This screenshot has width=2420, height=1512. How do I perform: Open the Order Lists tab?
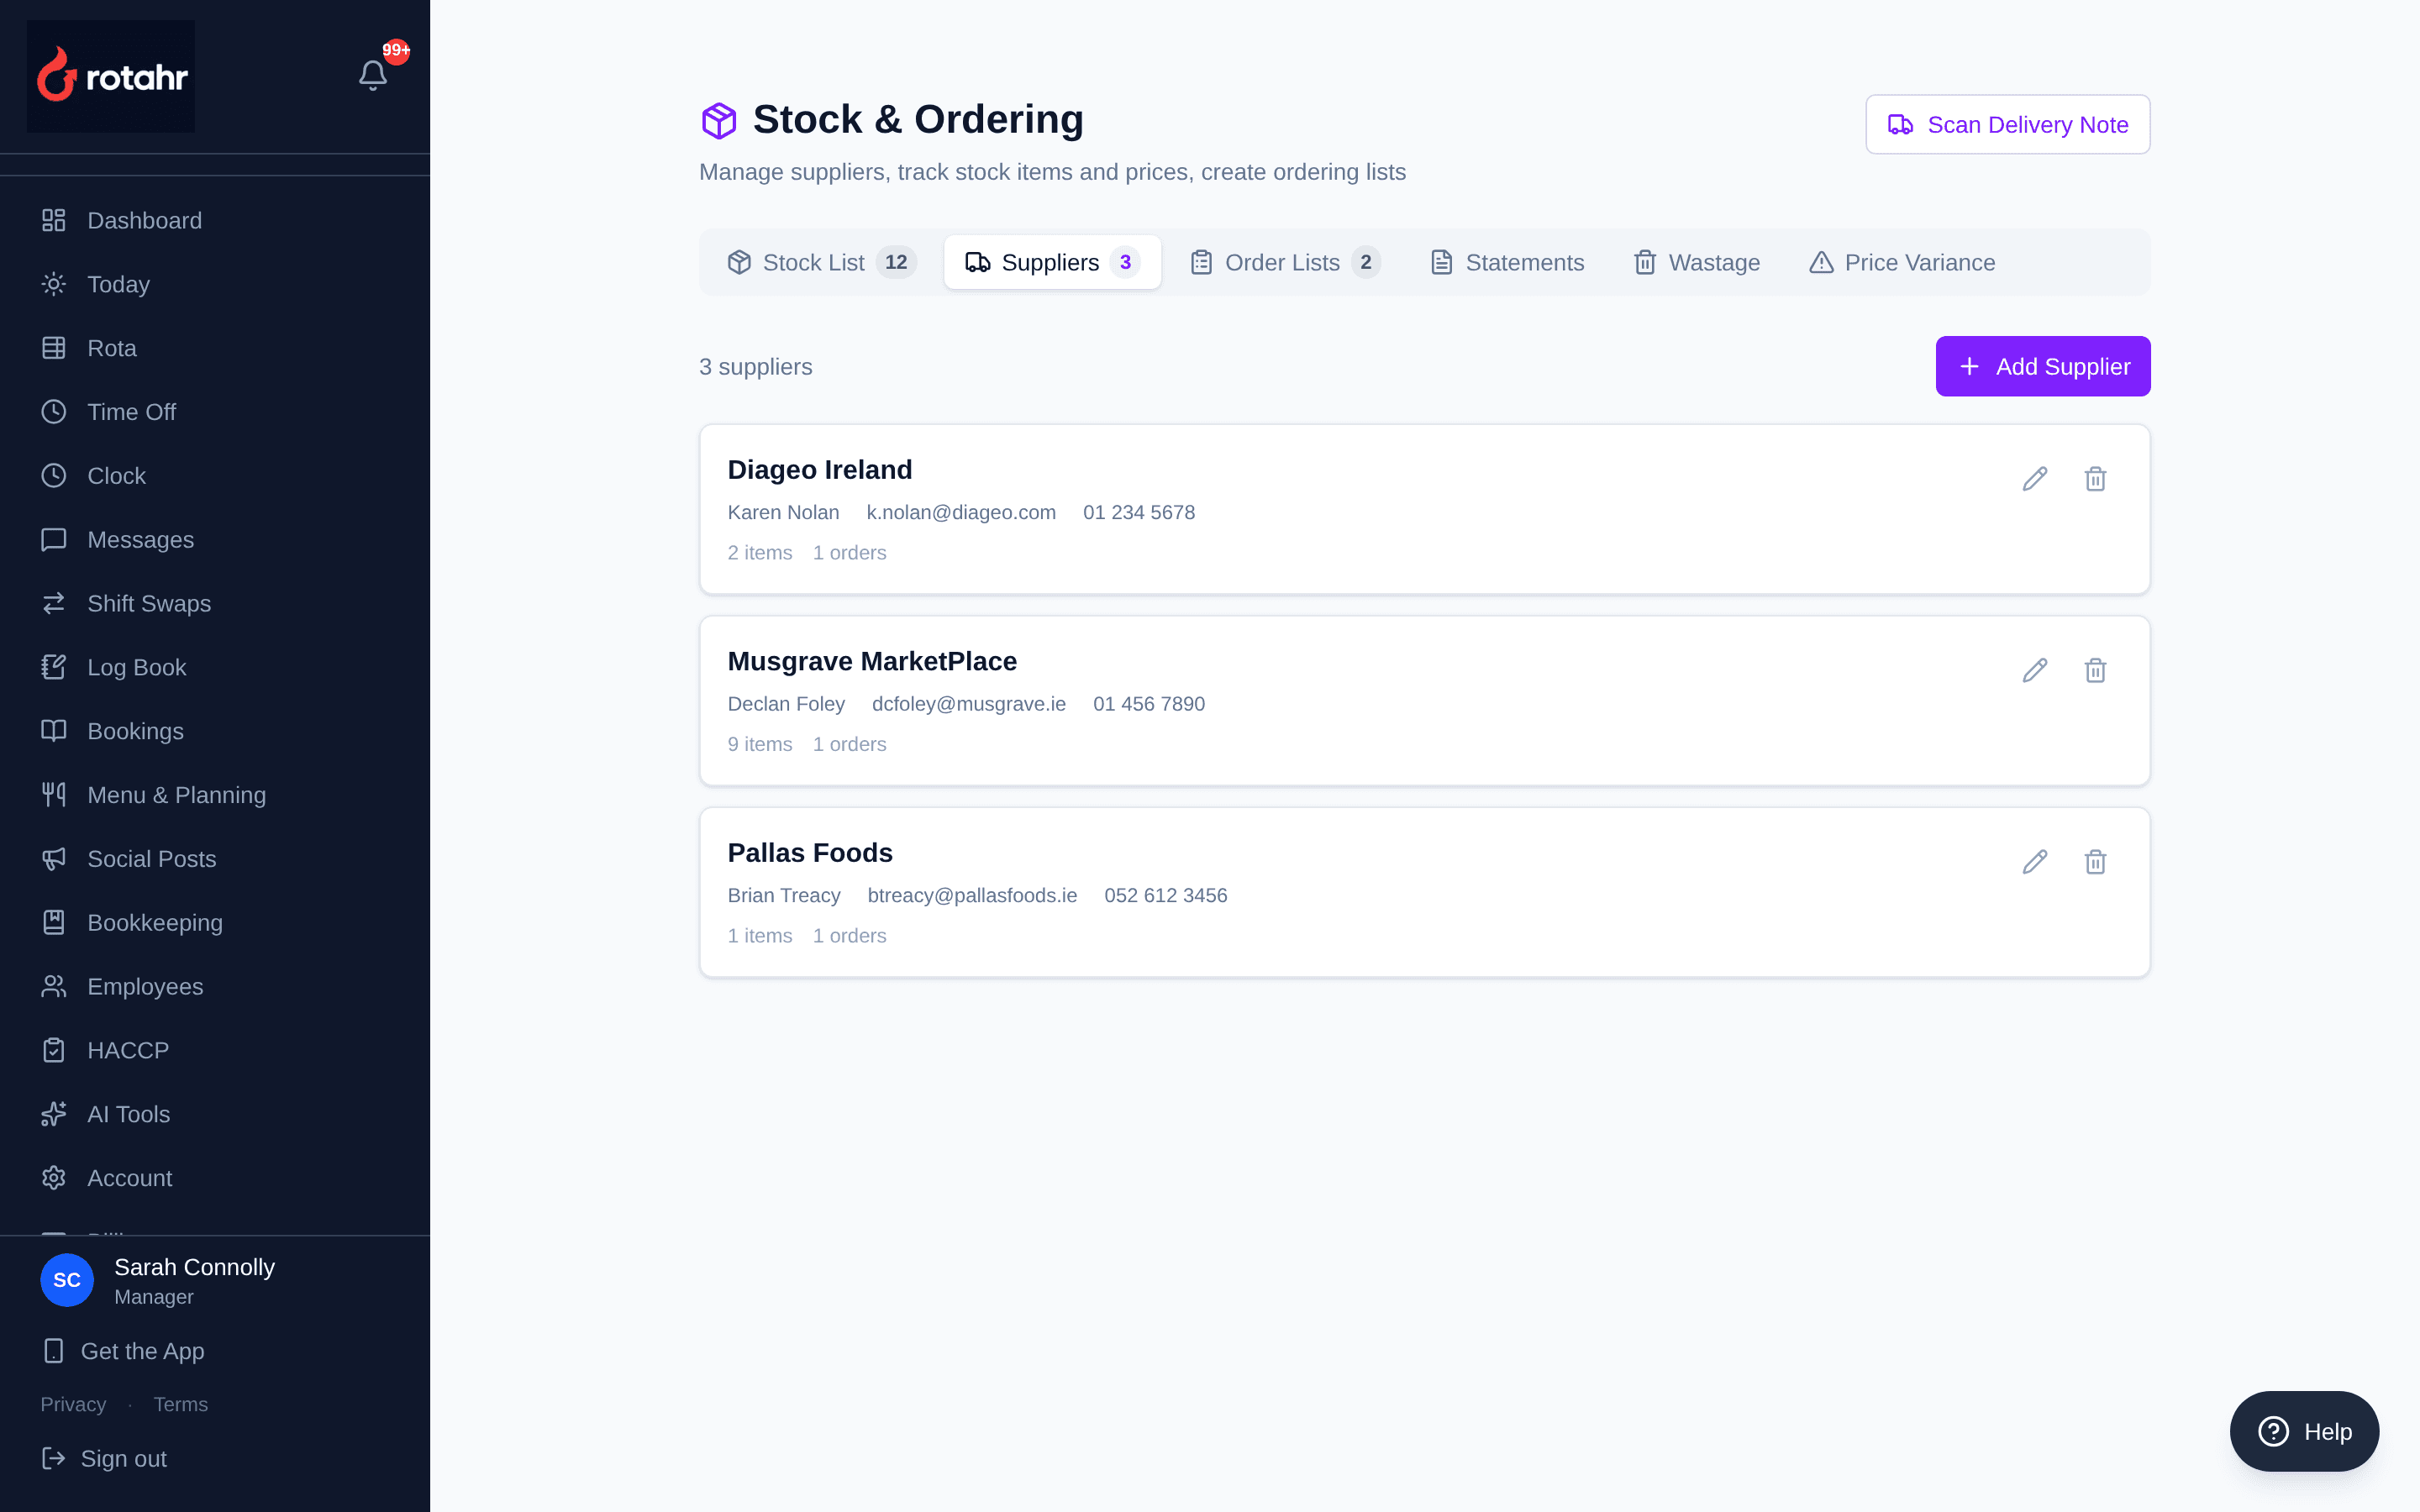pos(1285,262)
